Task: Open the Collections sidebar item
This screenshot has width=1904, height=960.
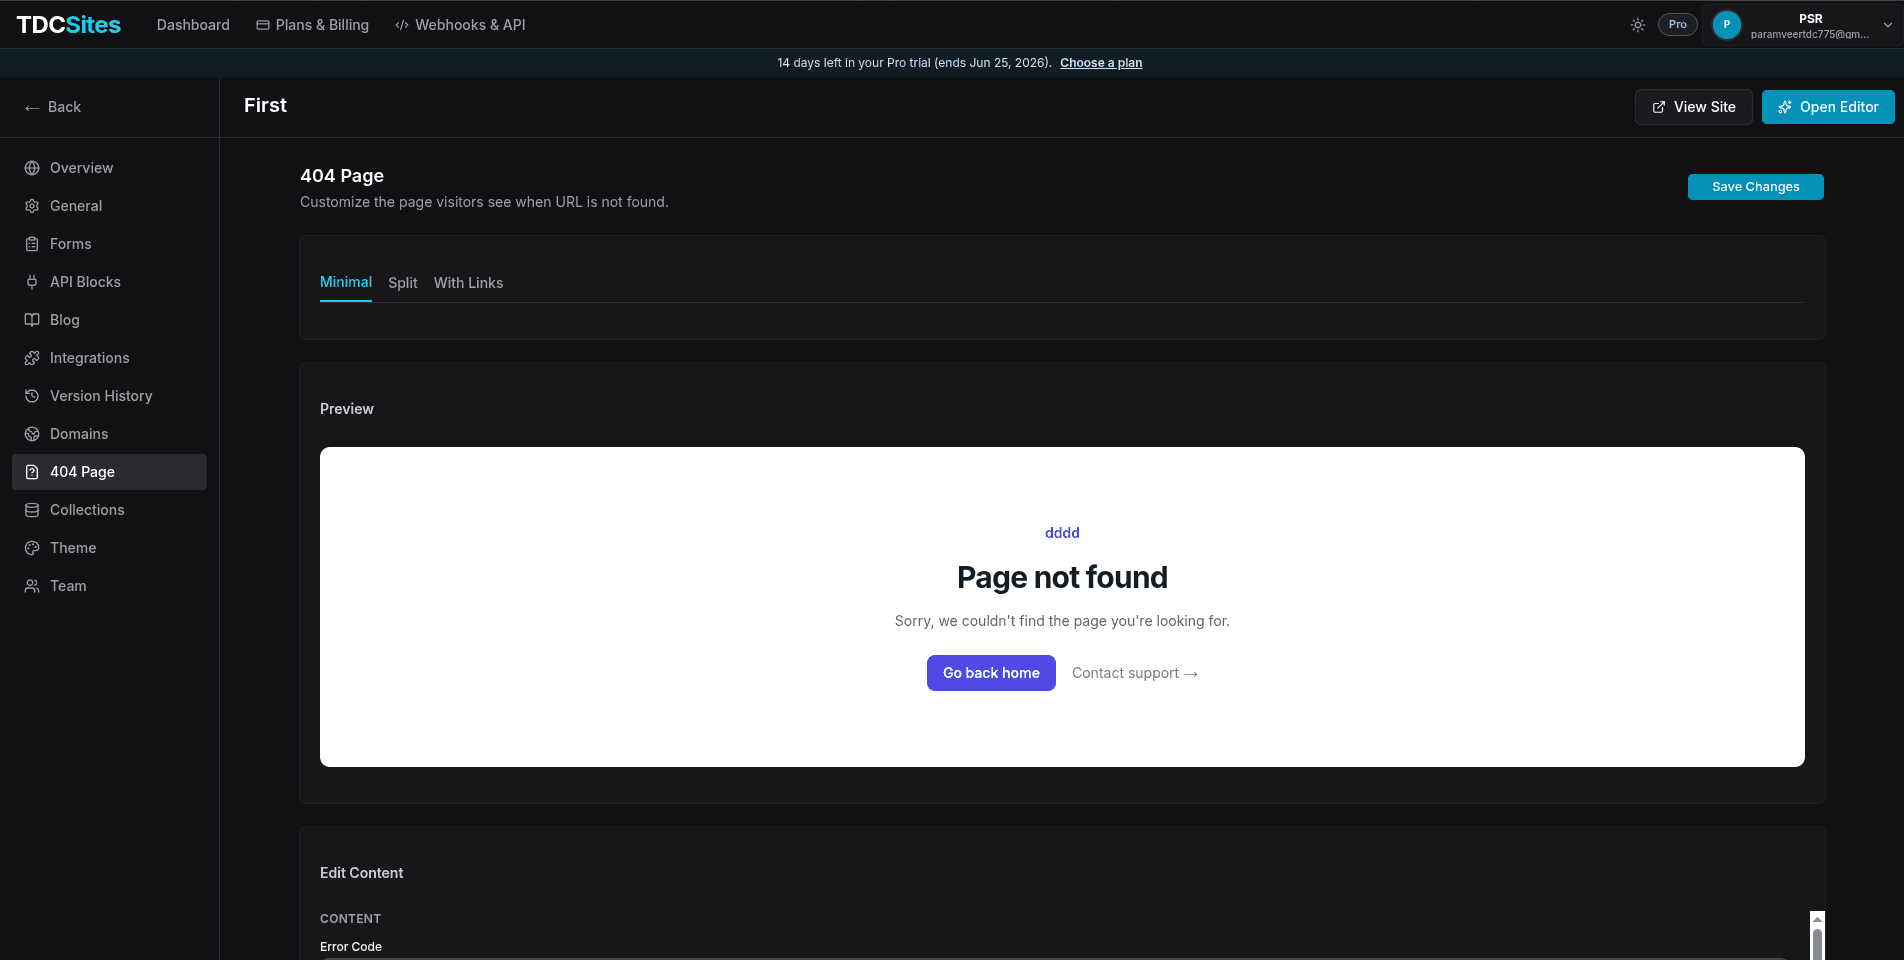Action: (109, 510)
